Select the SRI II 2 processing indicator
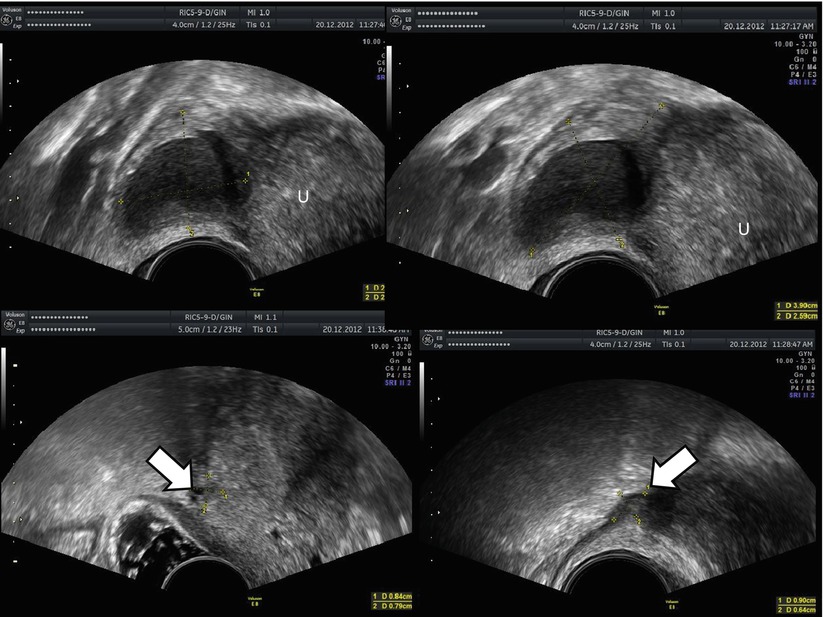The height and width of the screenshot is (617, 823). [801, 82]
